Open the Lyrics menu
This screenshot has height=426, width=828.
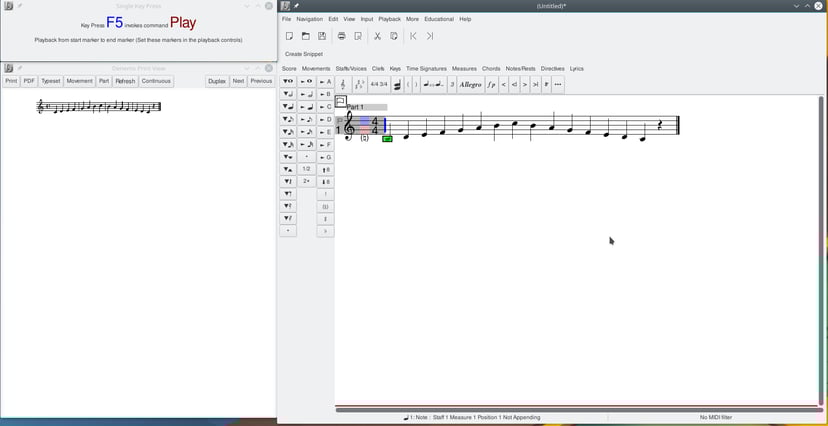[x=577, y=69]
